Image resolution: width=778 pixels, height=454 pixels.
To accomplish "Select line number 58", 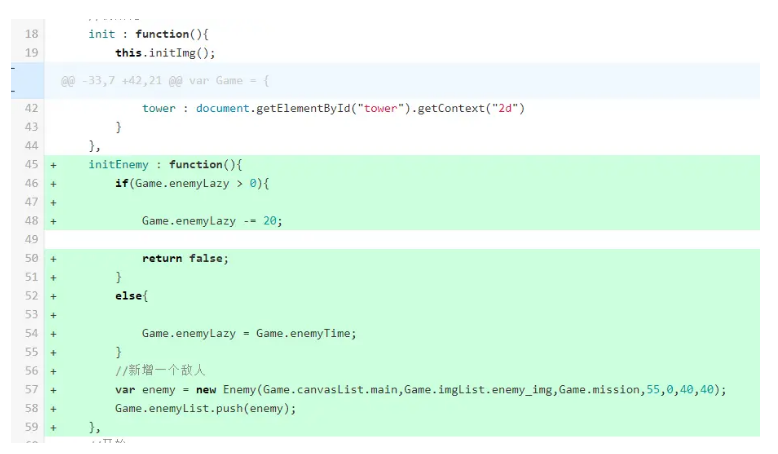I will click(31, 408).
